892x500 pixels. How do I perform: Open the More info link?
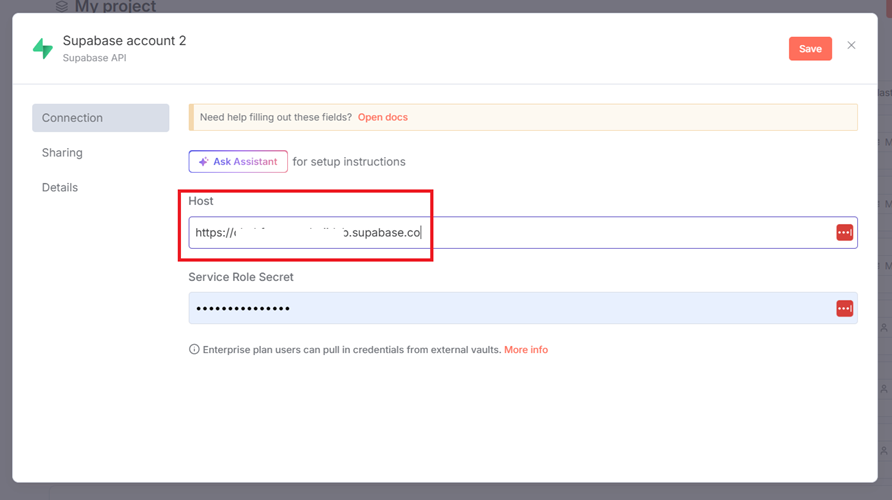[x=525, y=350]
